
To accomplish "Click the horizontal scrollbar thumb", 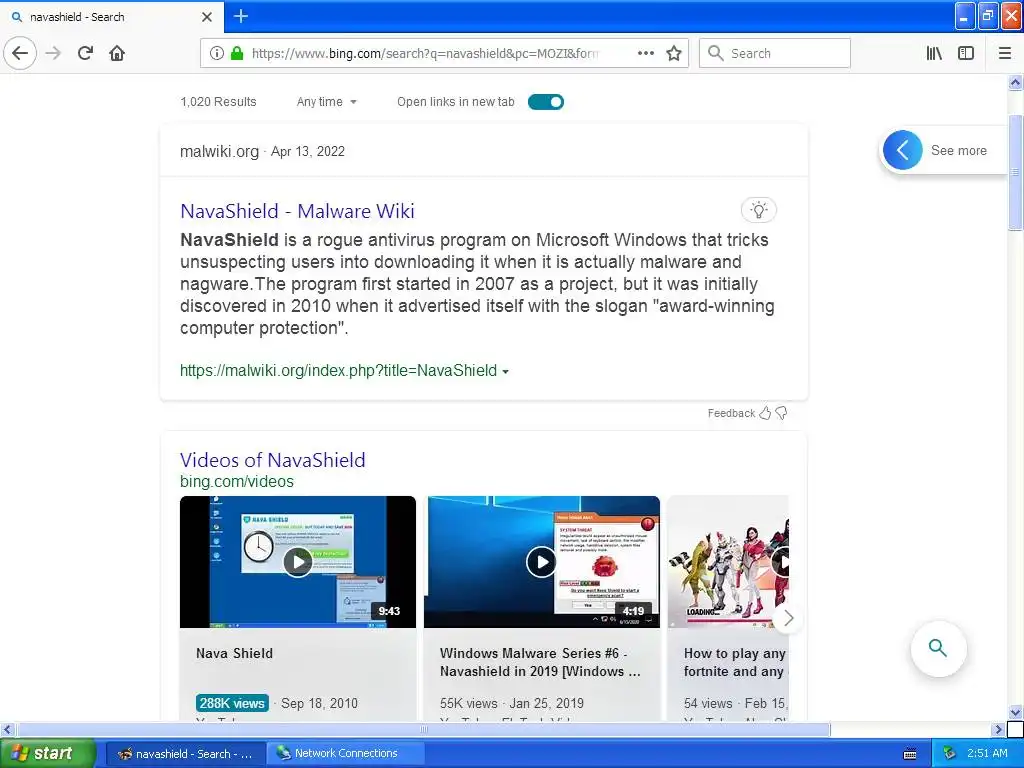I will click(x=423, y=729).
